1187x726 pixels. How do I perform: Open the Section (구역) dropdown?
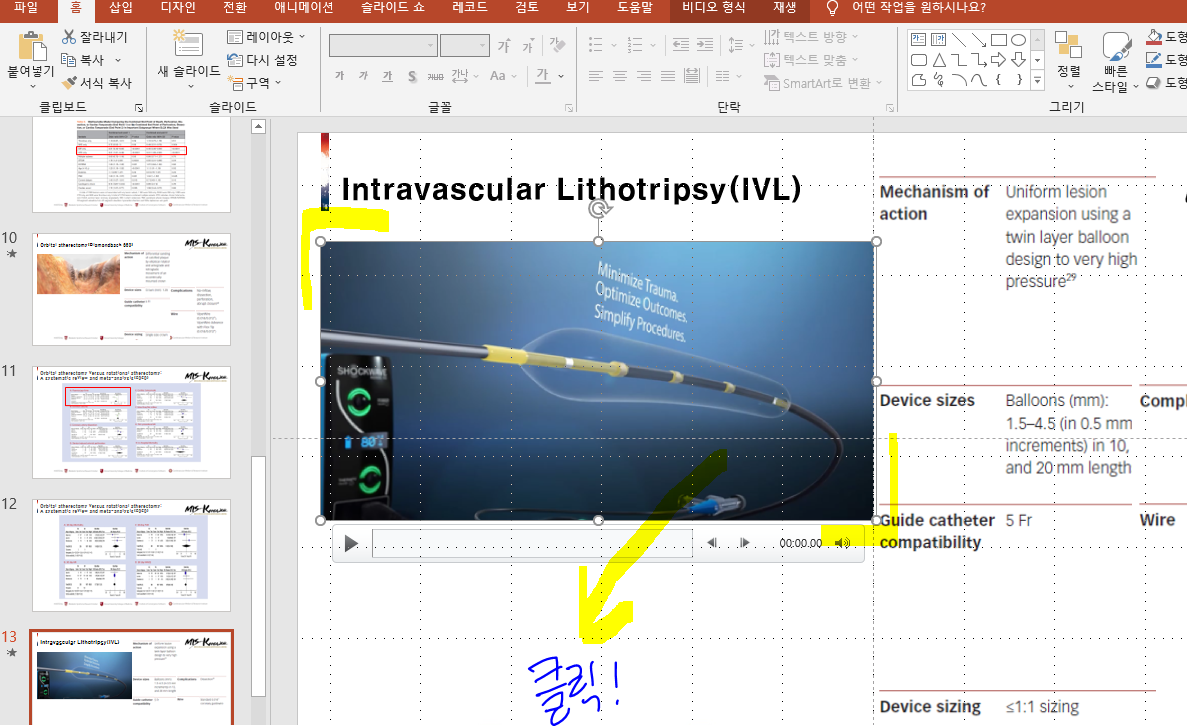[x=254, y=83]
